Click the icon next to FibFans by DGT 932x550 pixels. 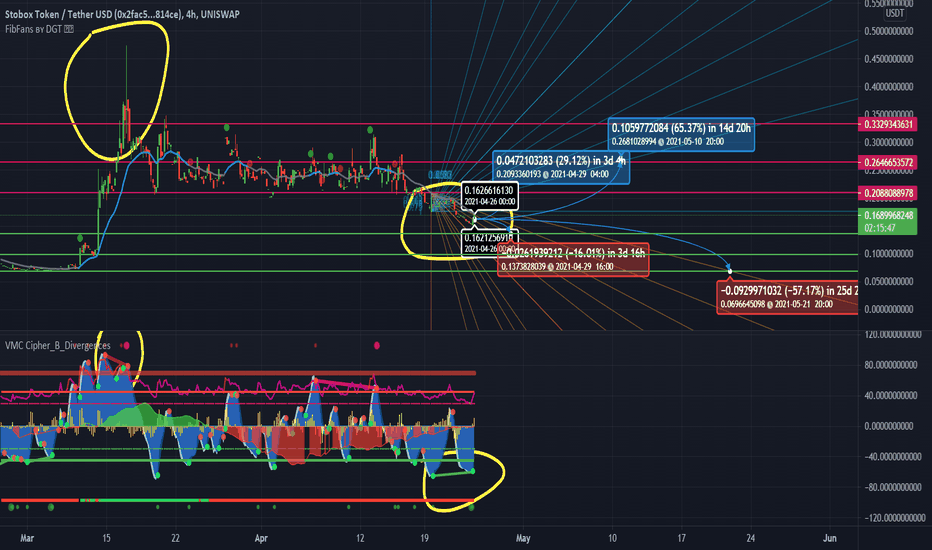(x=69, y=29)
